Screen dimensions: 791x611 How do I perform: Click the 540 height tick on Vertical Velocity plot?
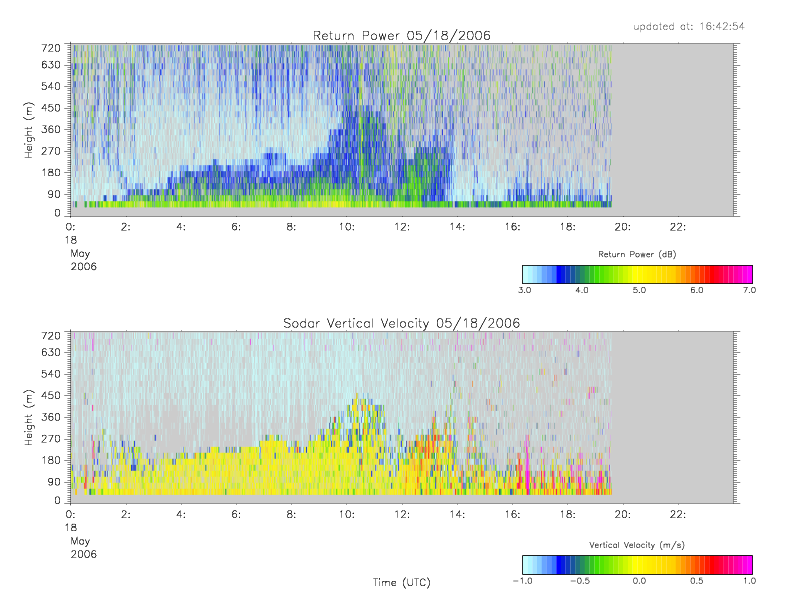(x=51, y=374)
